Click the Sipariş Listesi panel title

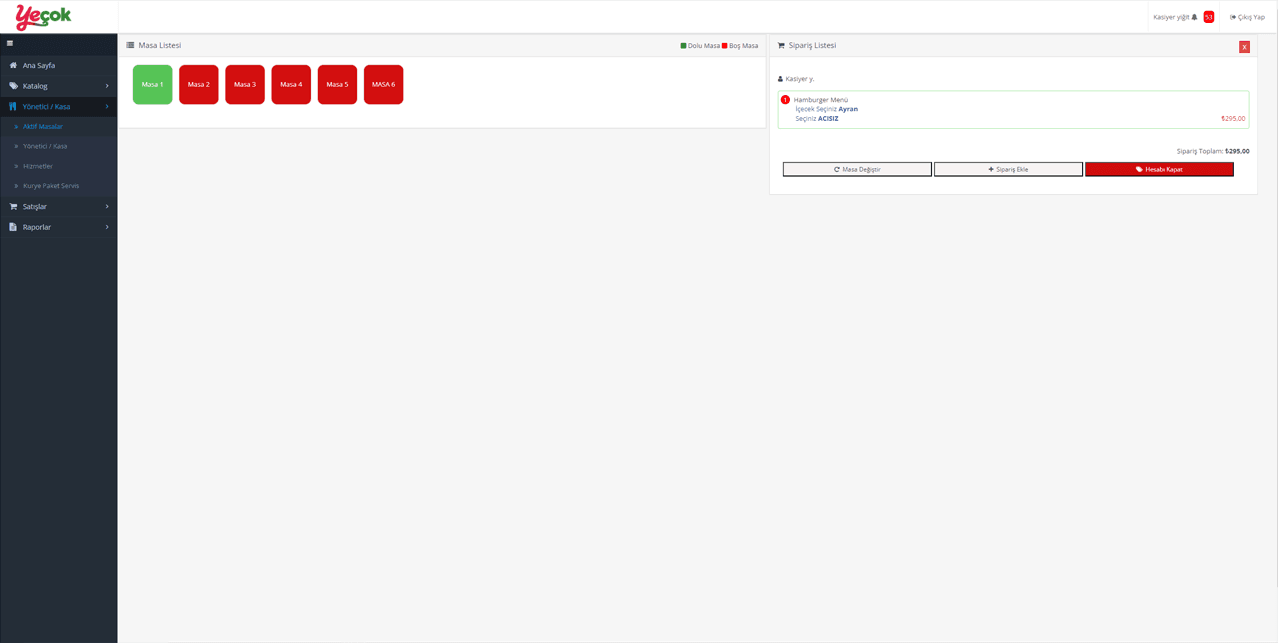(812, 45)
